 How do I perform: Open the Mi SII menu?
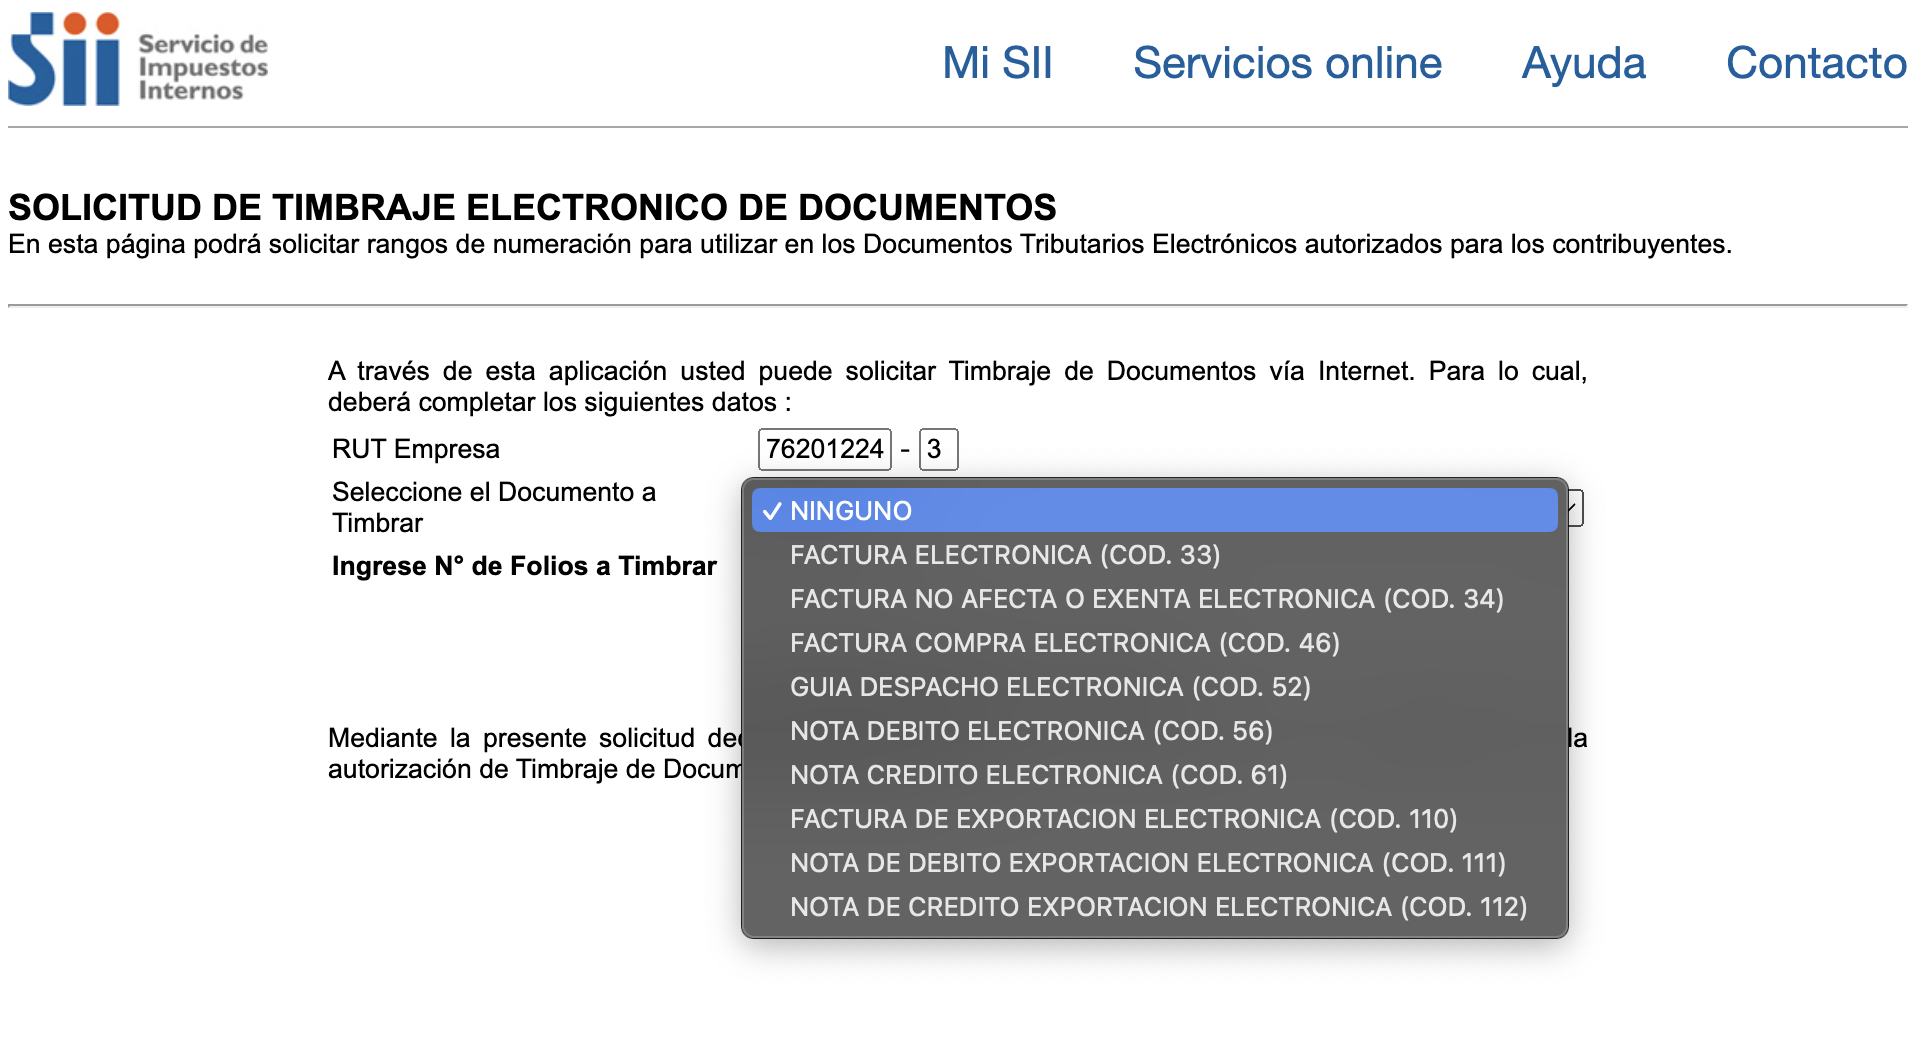[x=997, y=63]
